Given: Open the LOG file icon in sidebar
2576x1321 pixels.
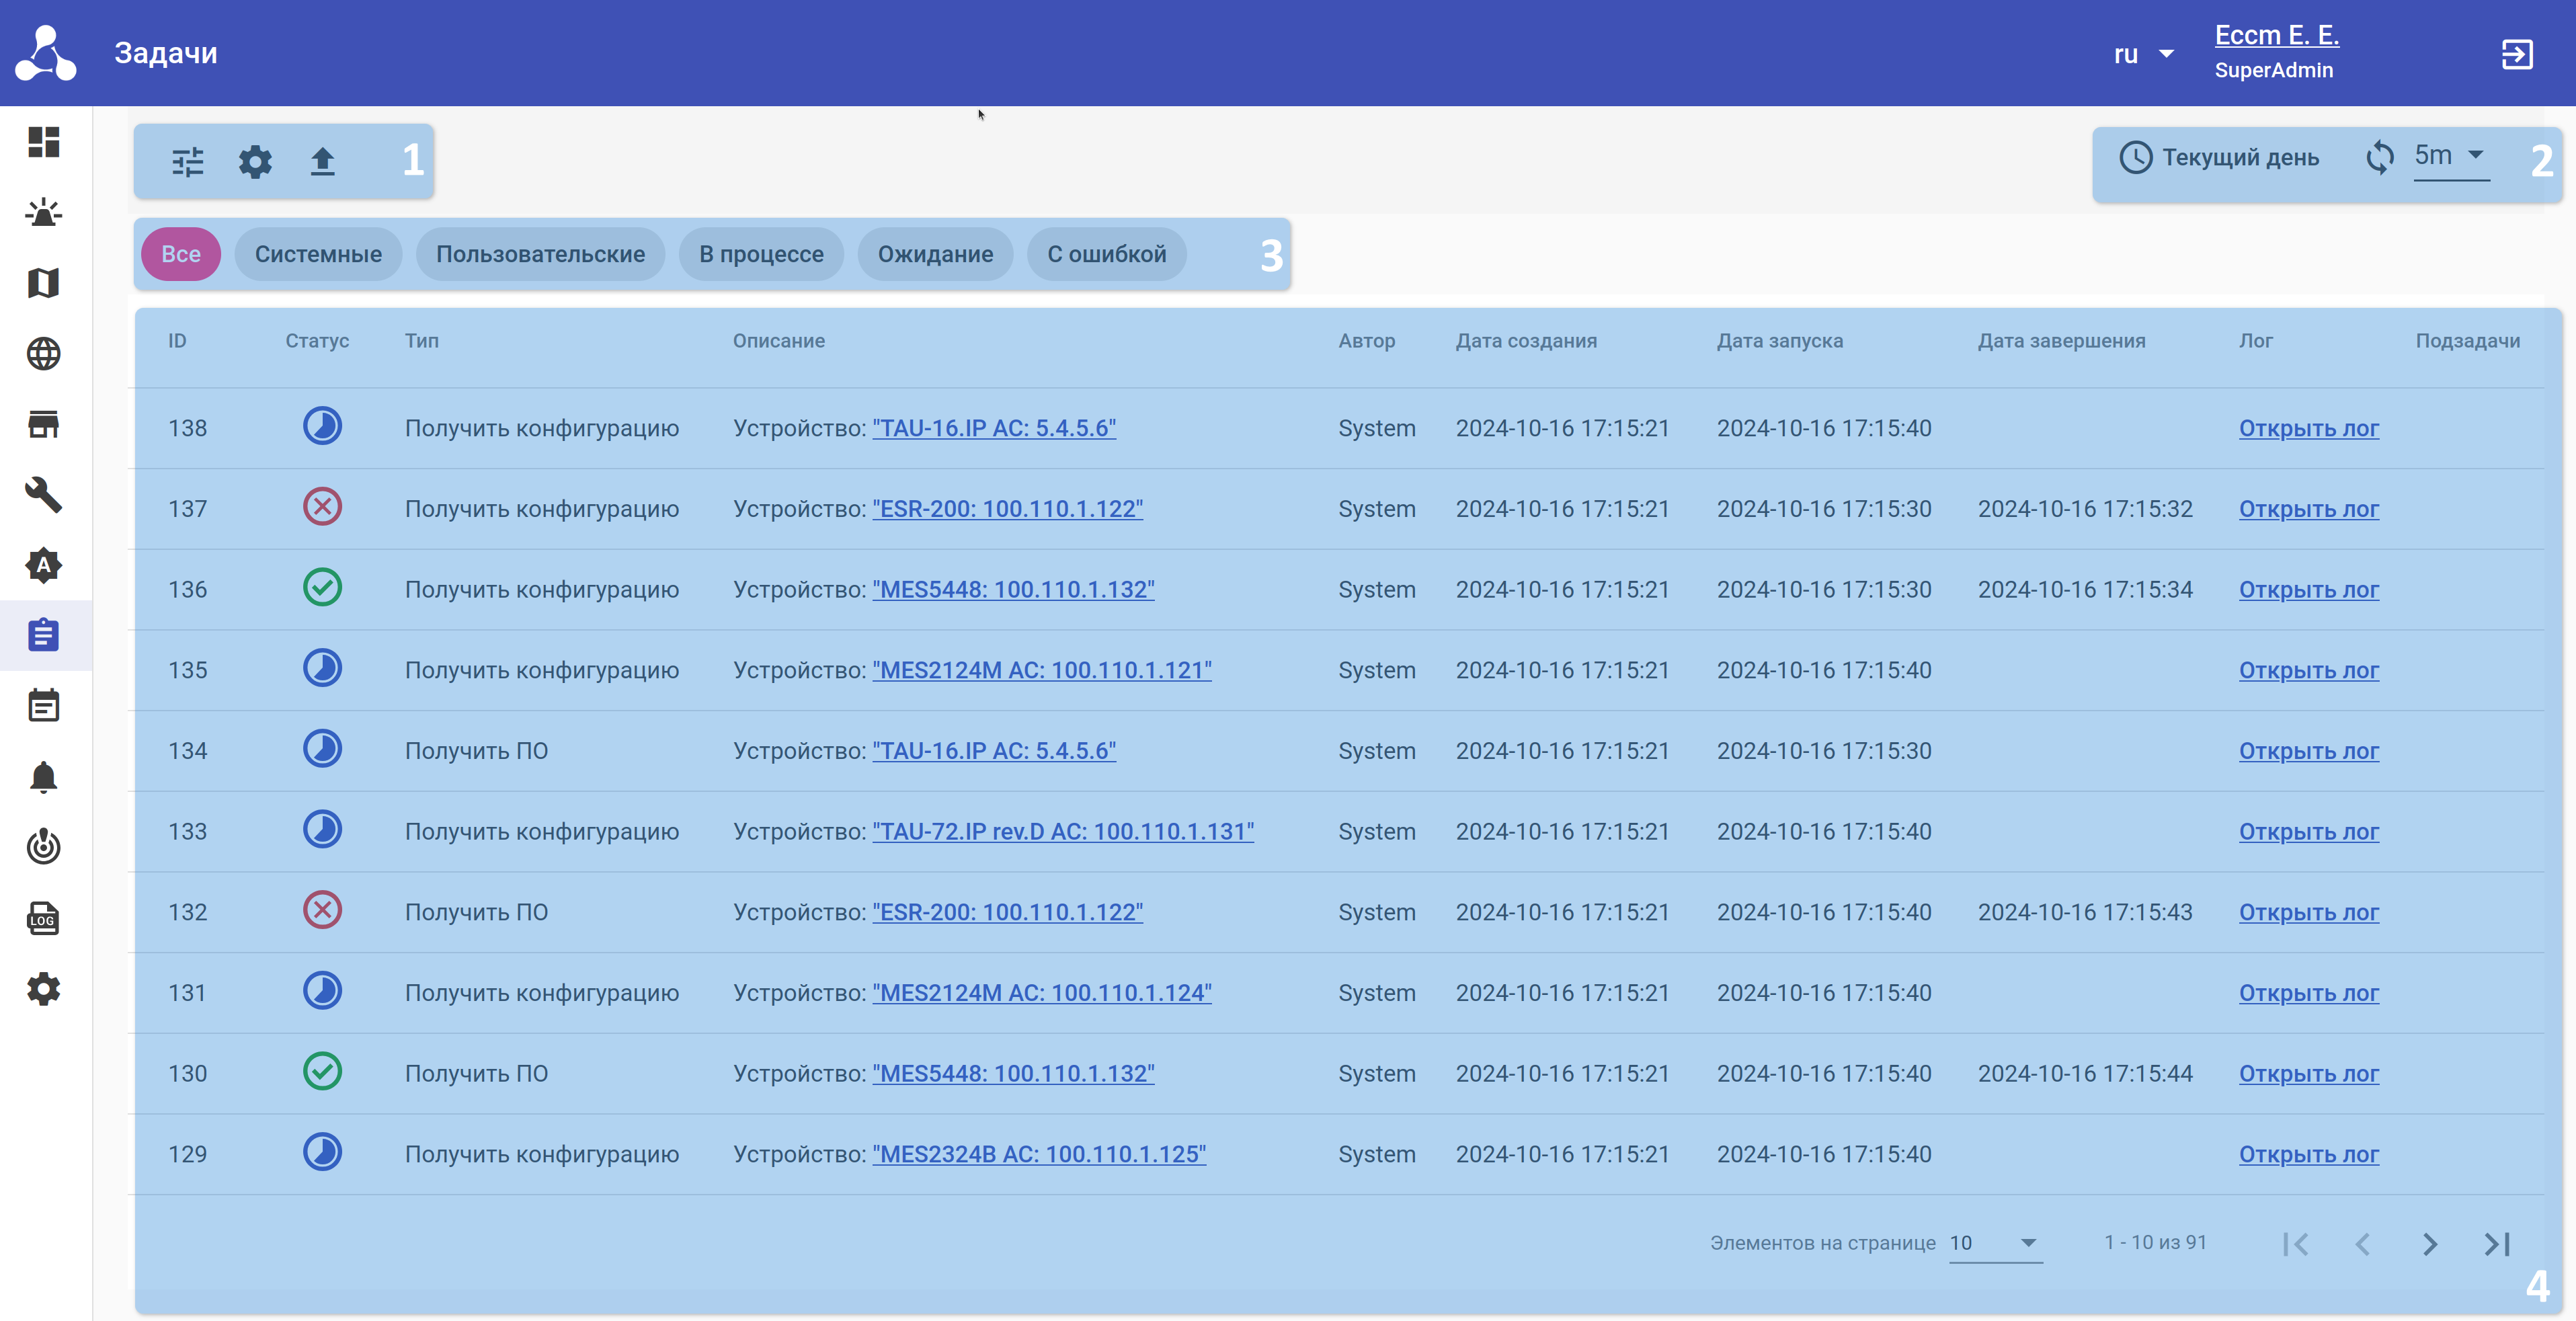Looking at the screenshot, I should tap(43, 918).
